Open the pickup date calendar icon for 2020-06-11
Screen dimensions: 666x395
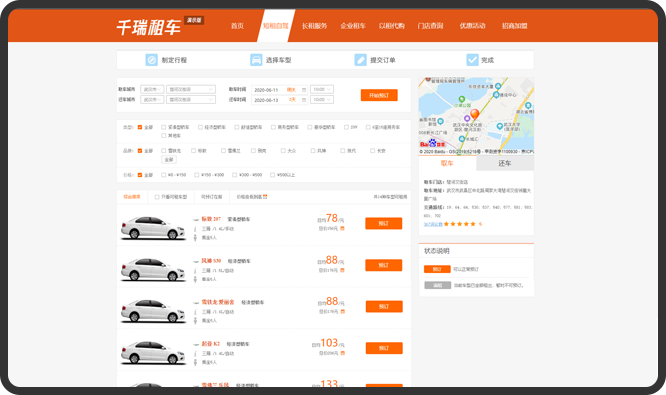click(x=304, y=90)
